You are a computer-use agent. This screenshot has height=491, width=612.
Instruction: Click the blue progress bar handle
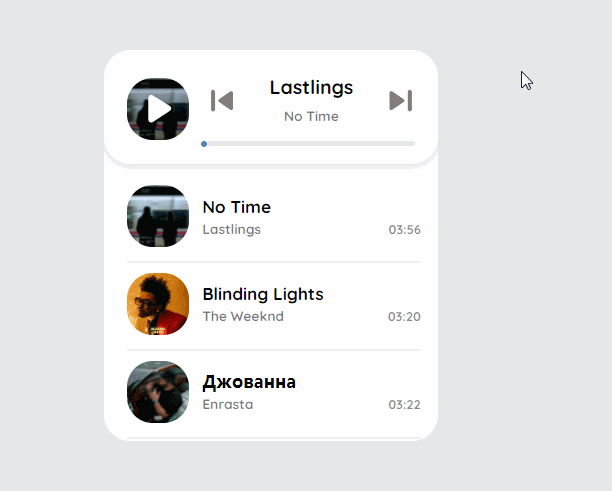[204, 144]
